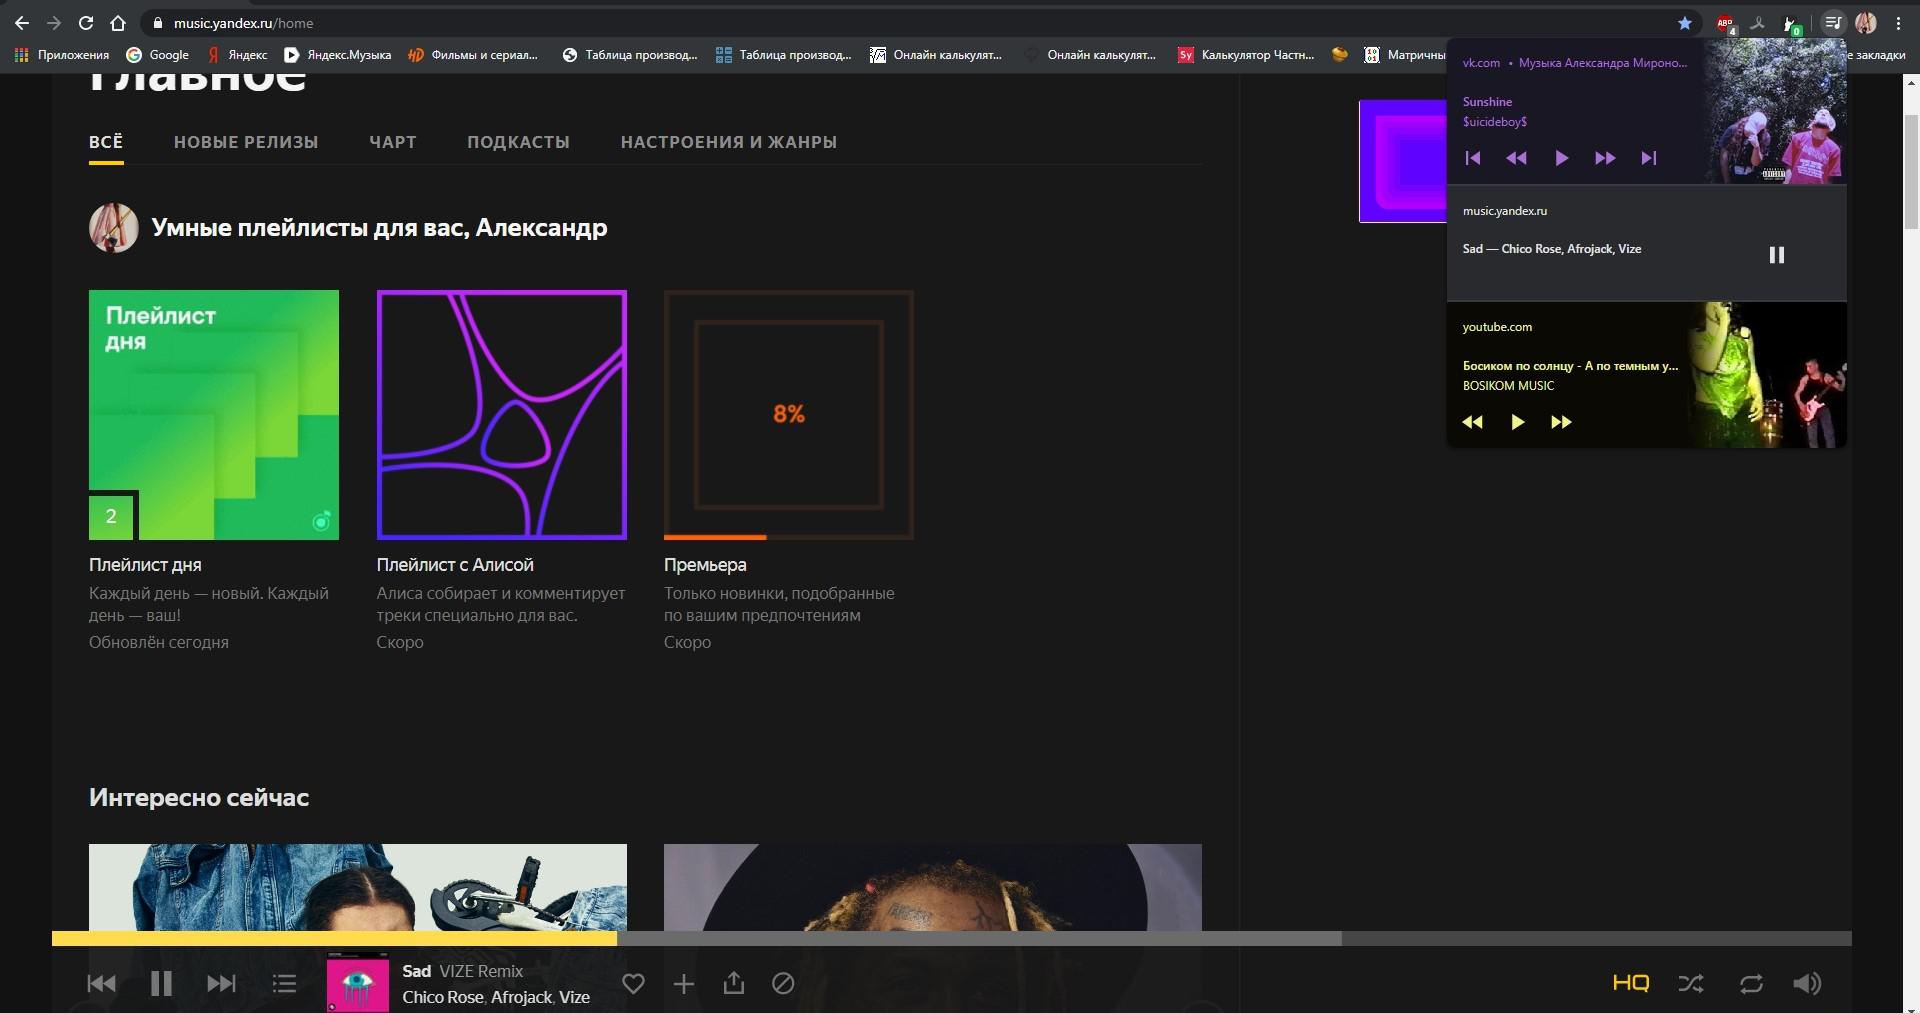Viewport: 1920px width, 1013px height.
Task: Click user avatar beside Умные плейлисты
Action: tap(113, 228)
